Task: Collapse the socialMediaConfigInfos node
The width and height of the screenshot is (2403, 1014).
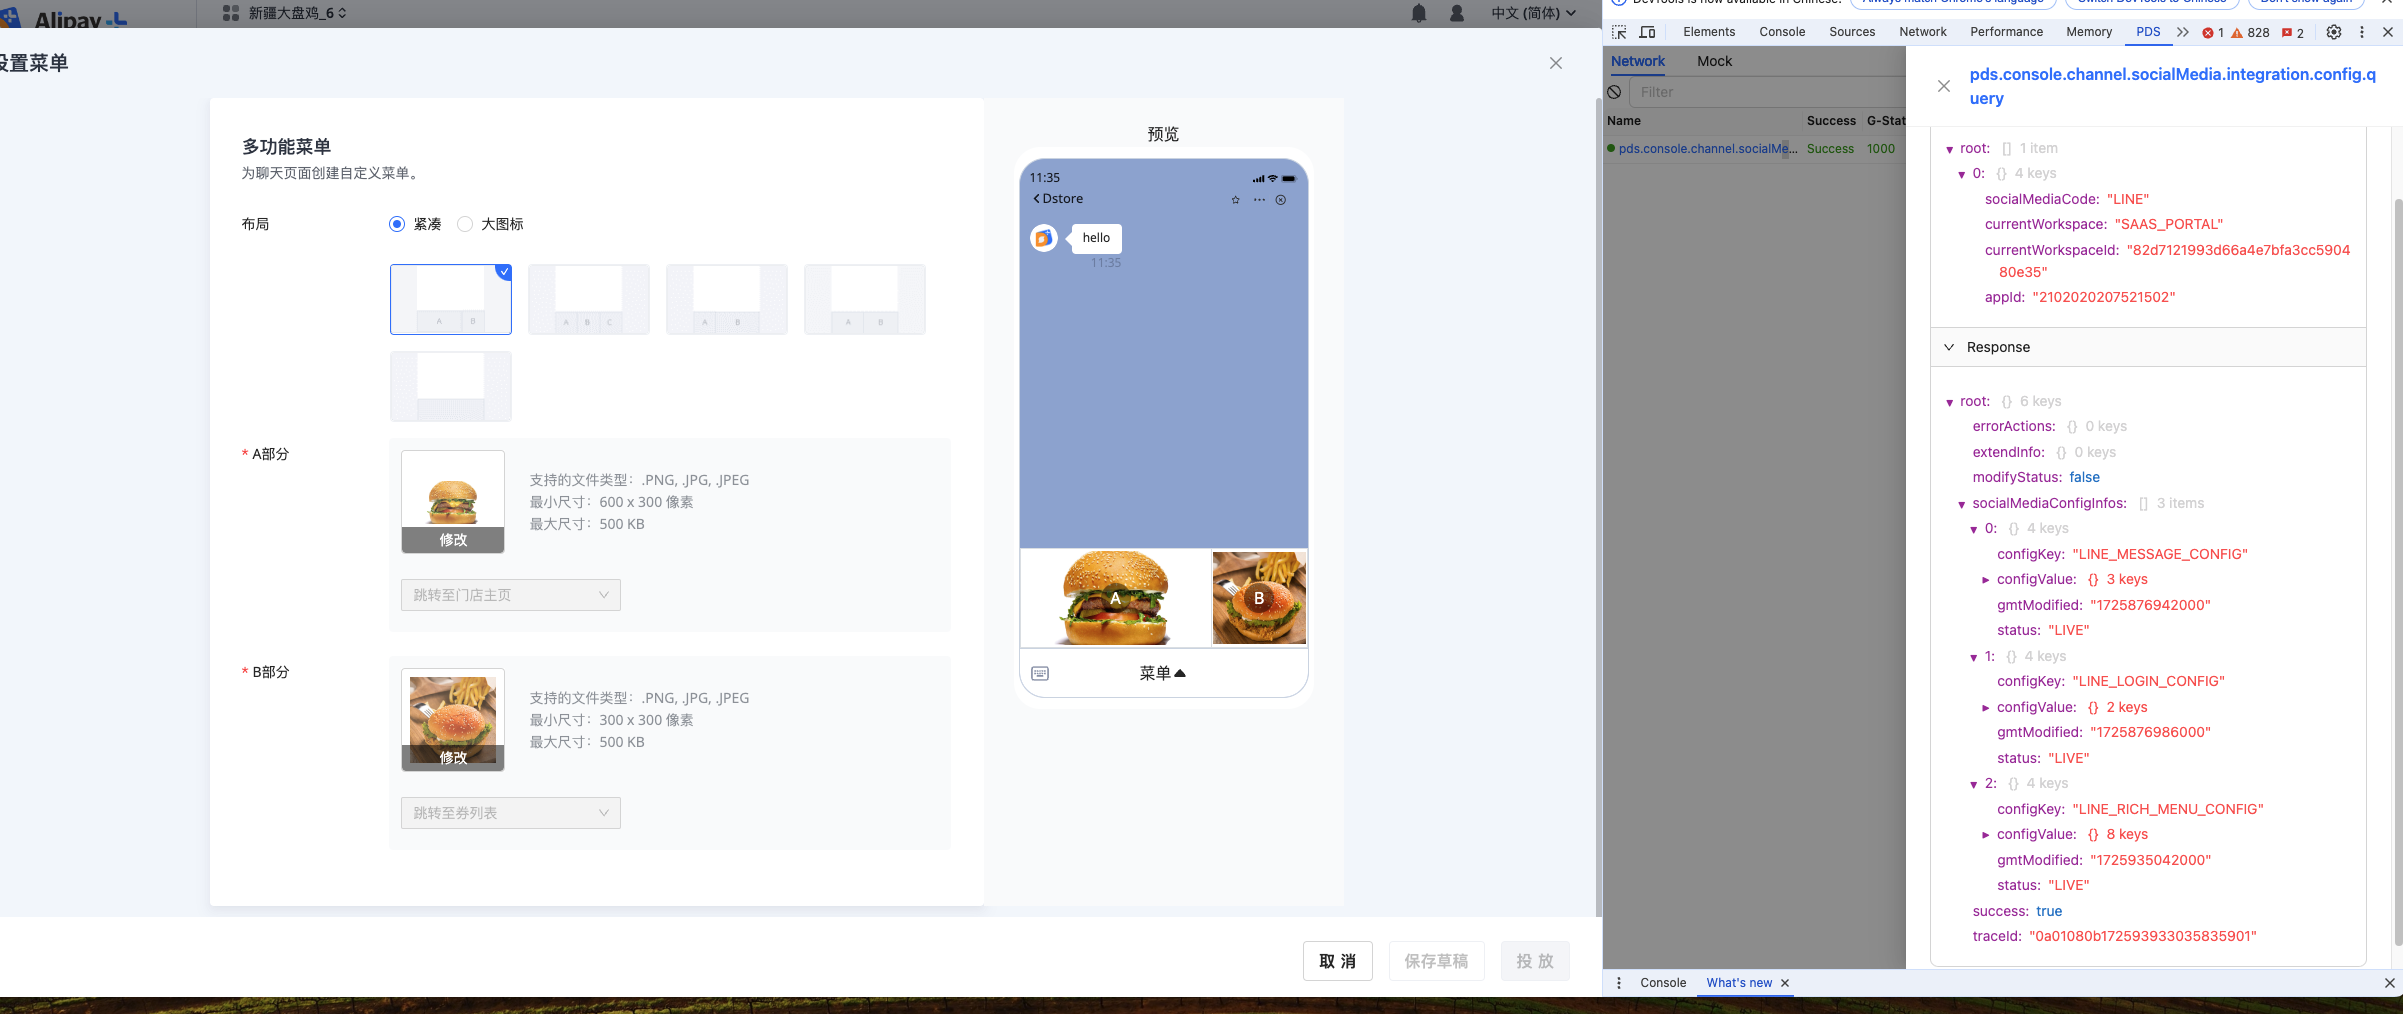Action: tap(1961, 504)
